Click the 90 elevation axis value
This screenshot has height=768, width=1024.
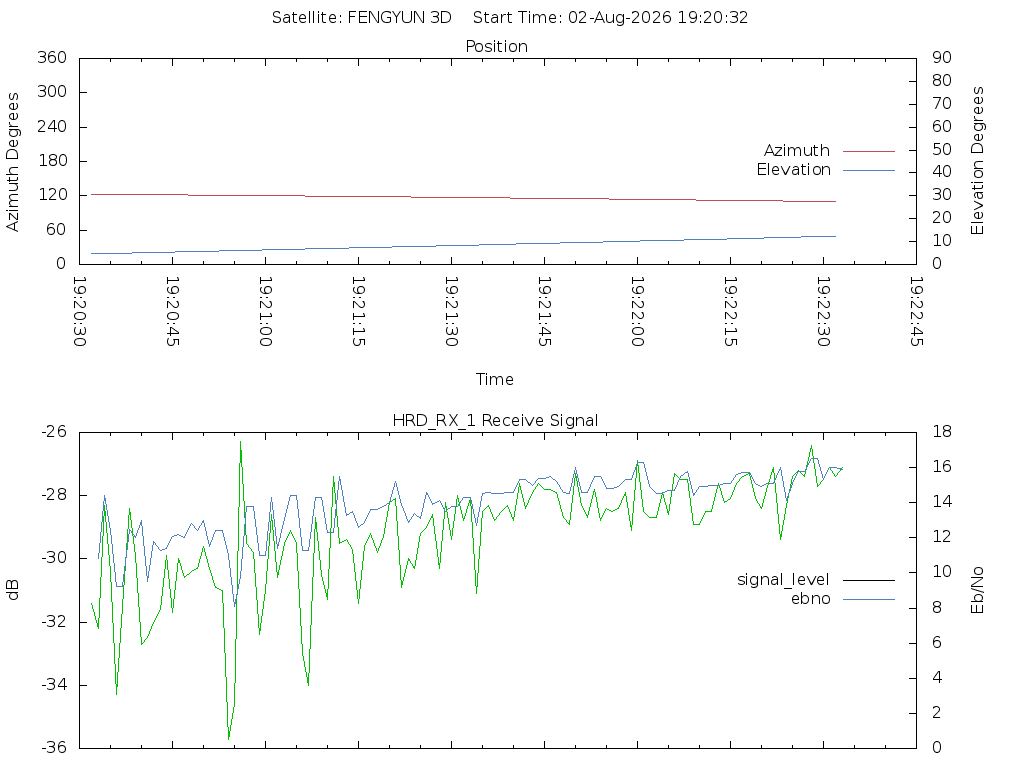942,57
